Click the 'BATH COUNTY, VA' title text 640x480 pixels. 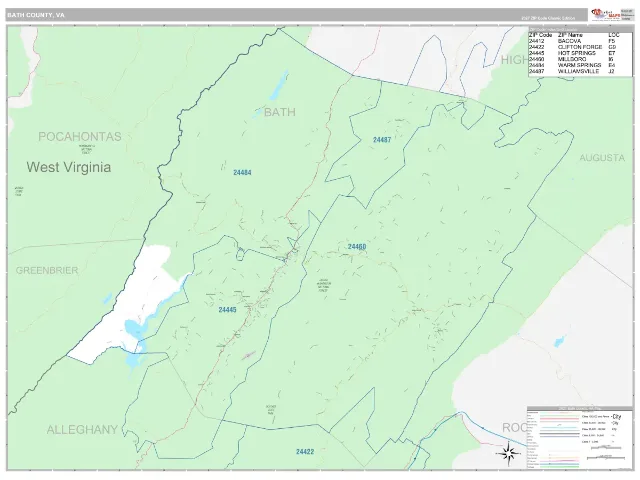[x=36, y=15]
